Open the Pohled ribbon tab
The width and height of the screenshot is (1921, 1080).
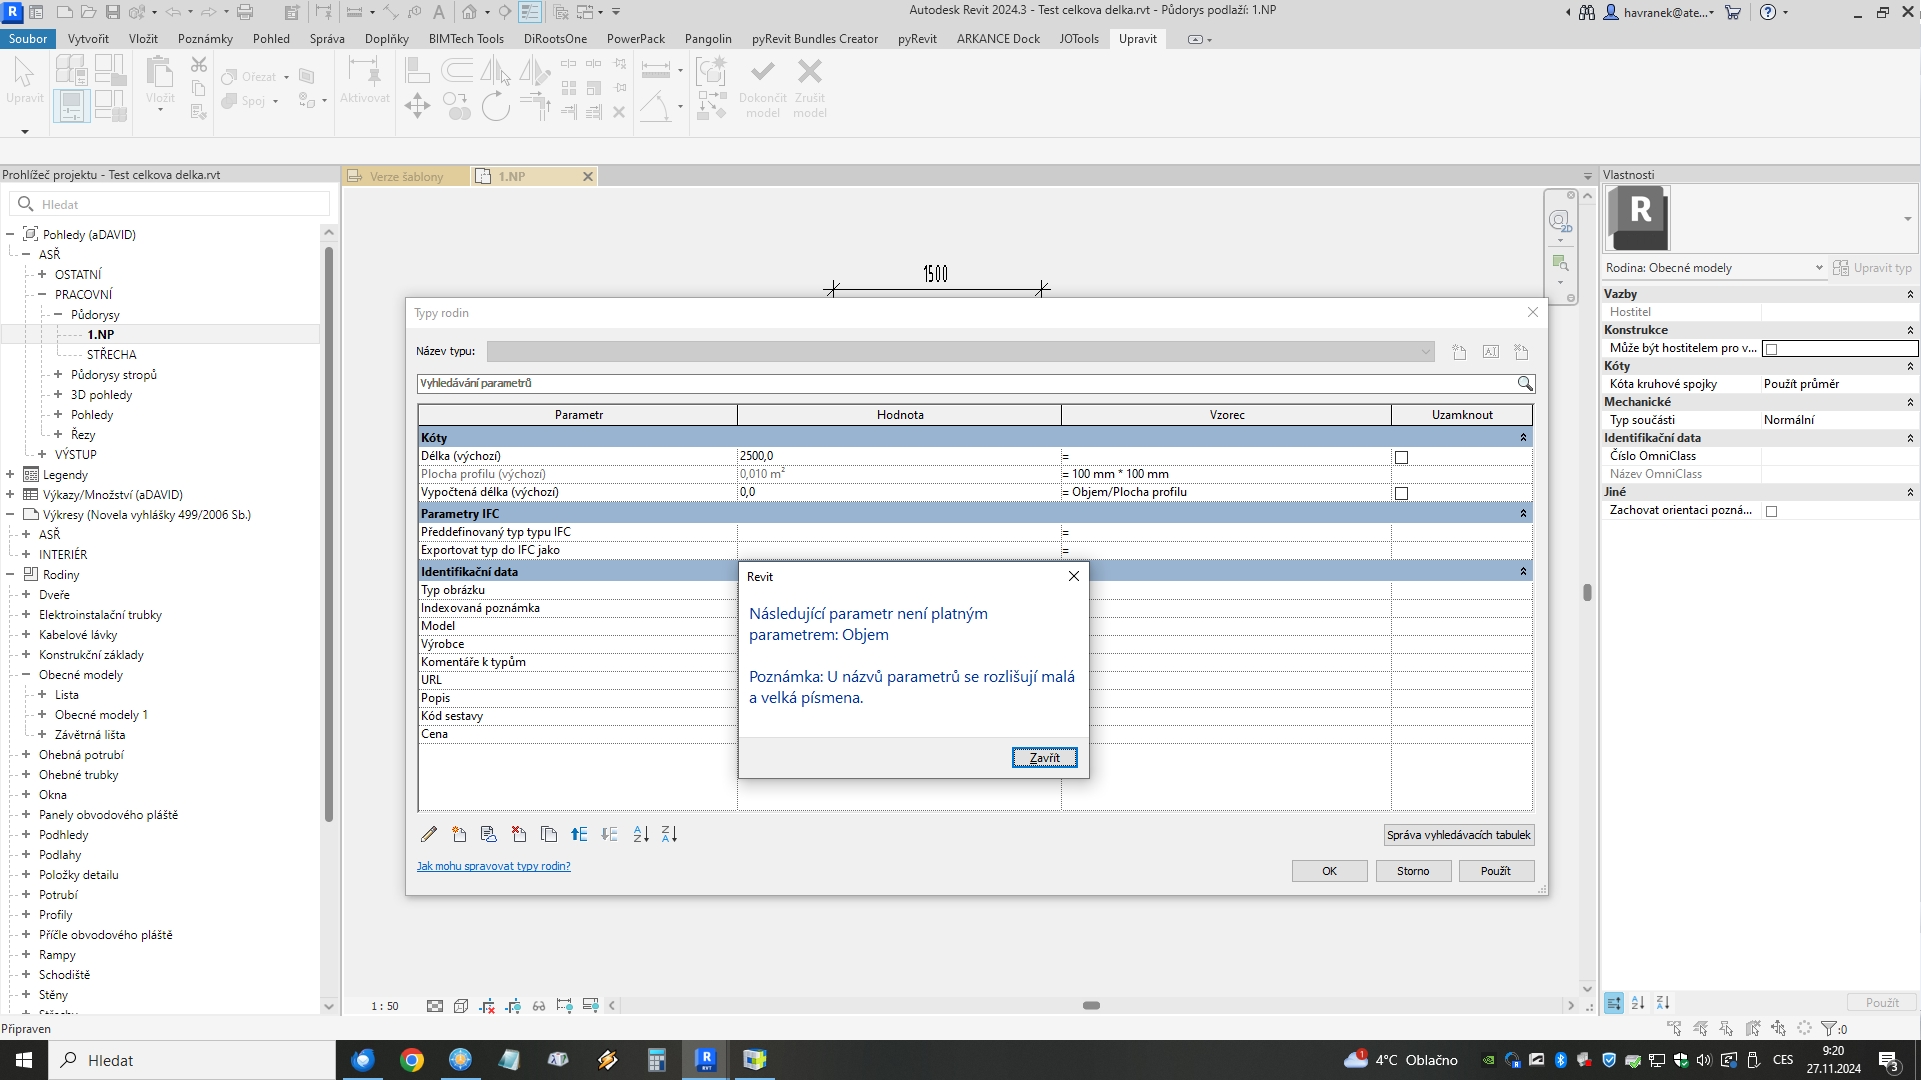click(271, 39)
